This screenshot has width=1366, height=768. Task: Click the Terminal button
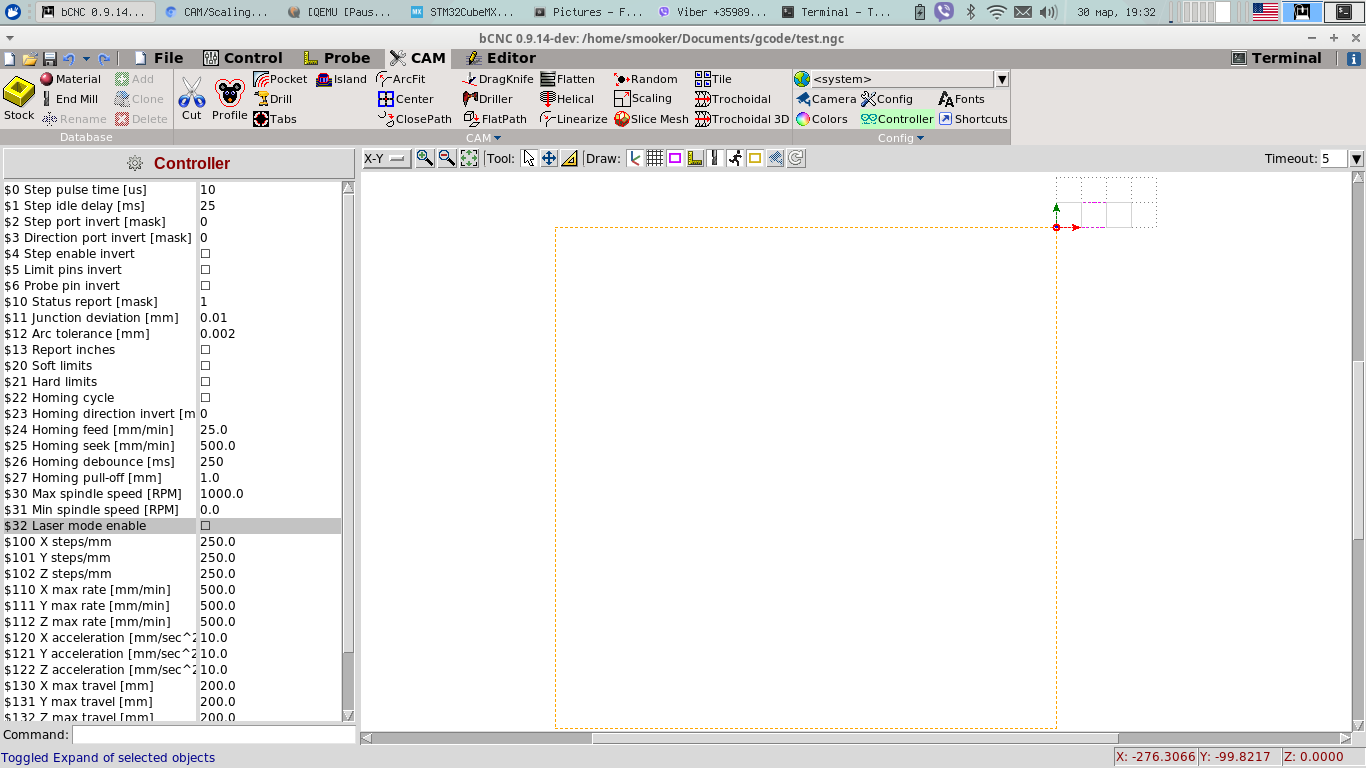pos(1276,58)
